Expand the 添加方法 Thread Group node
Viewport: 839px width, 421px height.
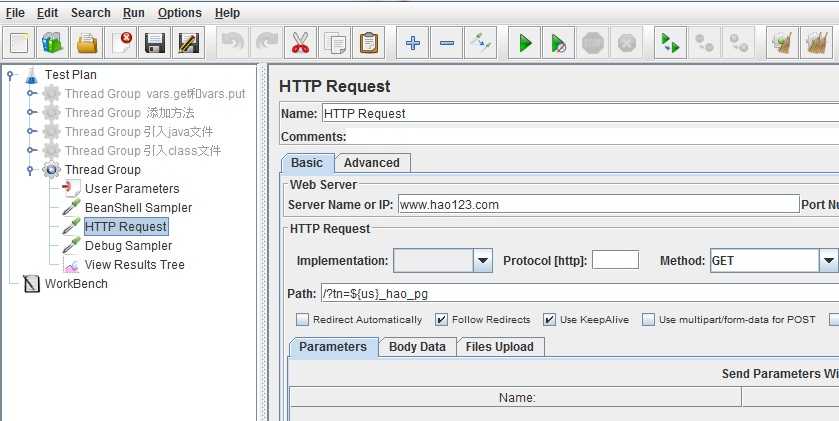[x=32, y=113]
